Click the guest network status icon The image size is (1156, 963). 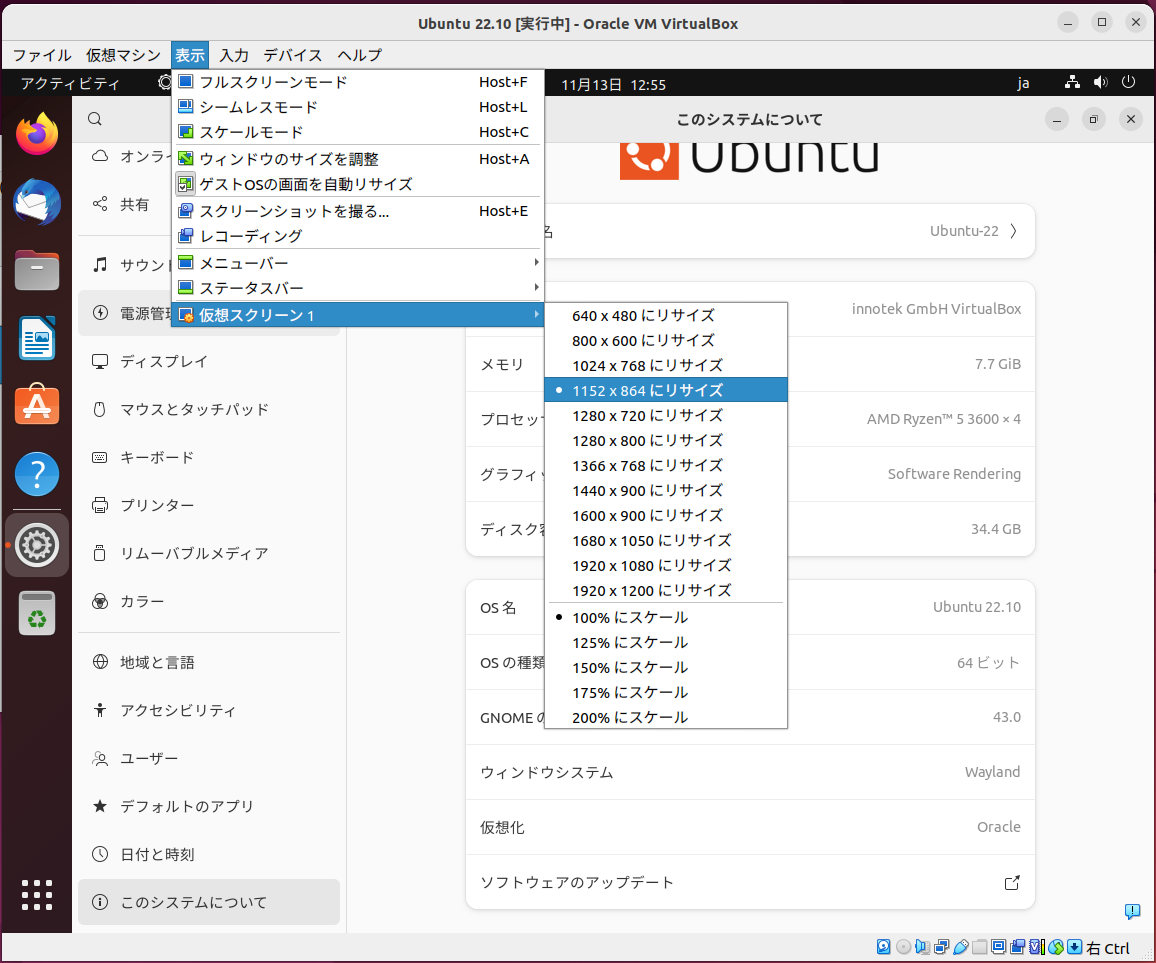coord(1073,83)
